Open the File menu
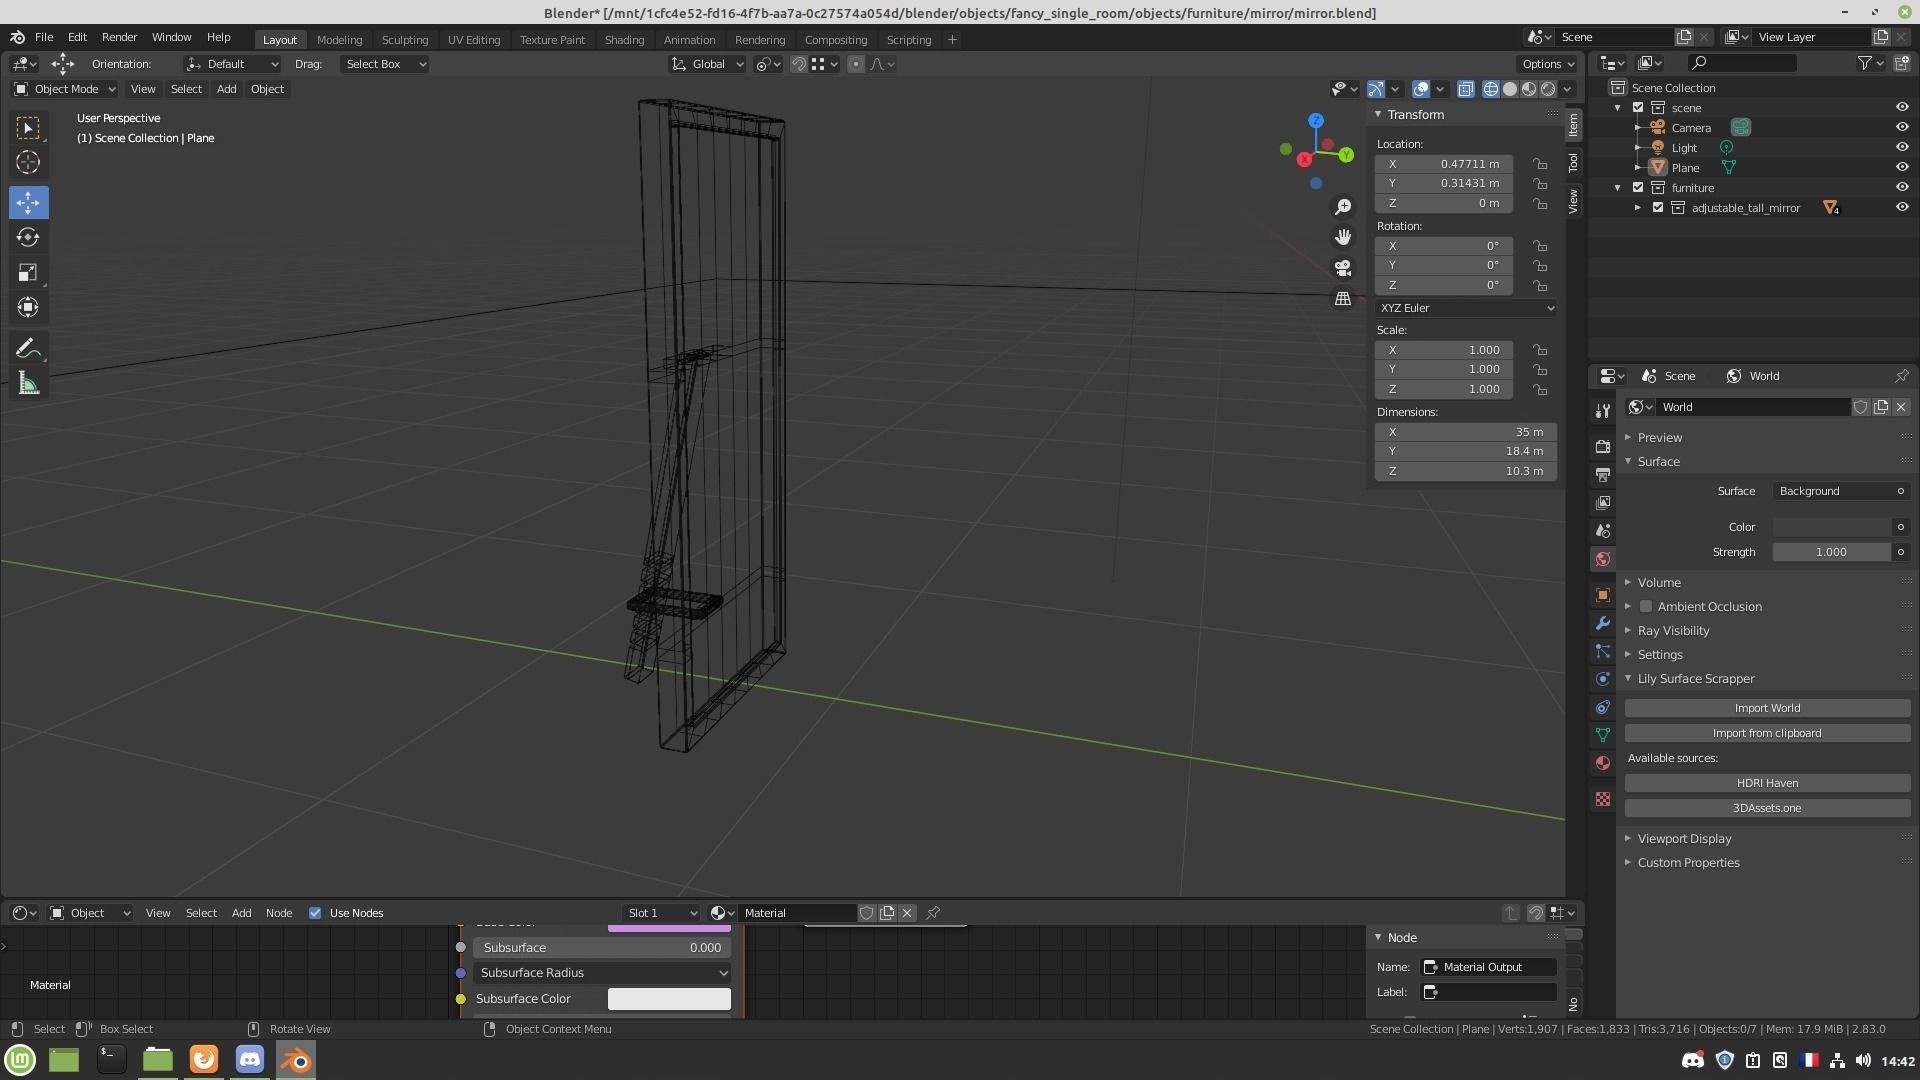Image resolution: width=1920 pixels, height=1080 pixels. coord(44,37)
